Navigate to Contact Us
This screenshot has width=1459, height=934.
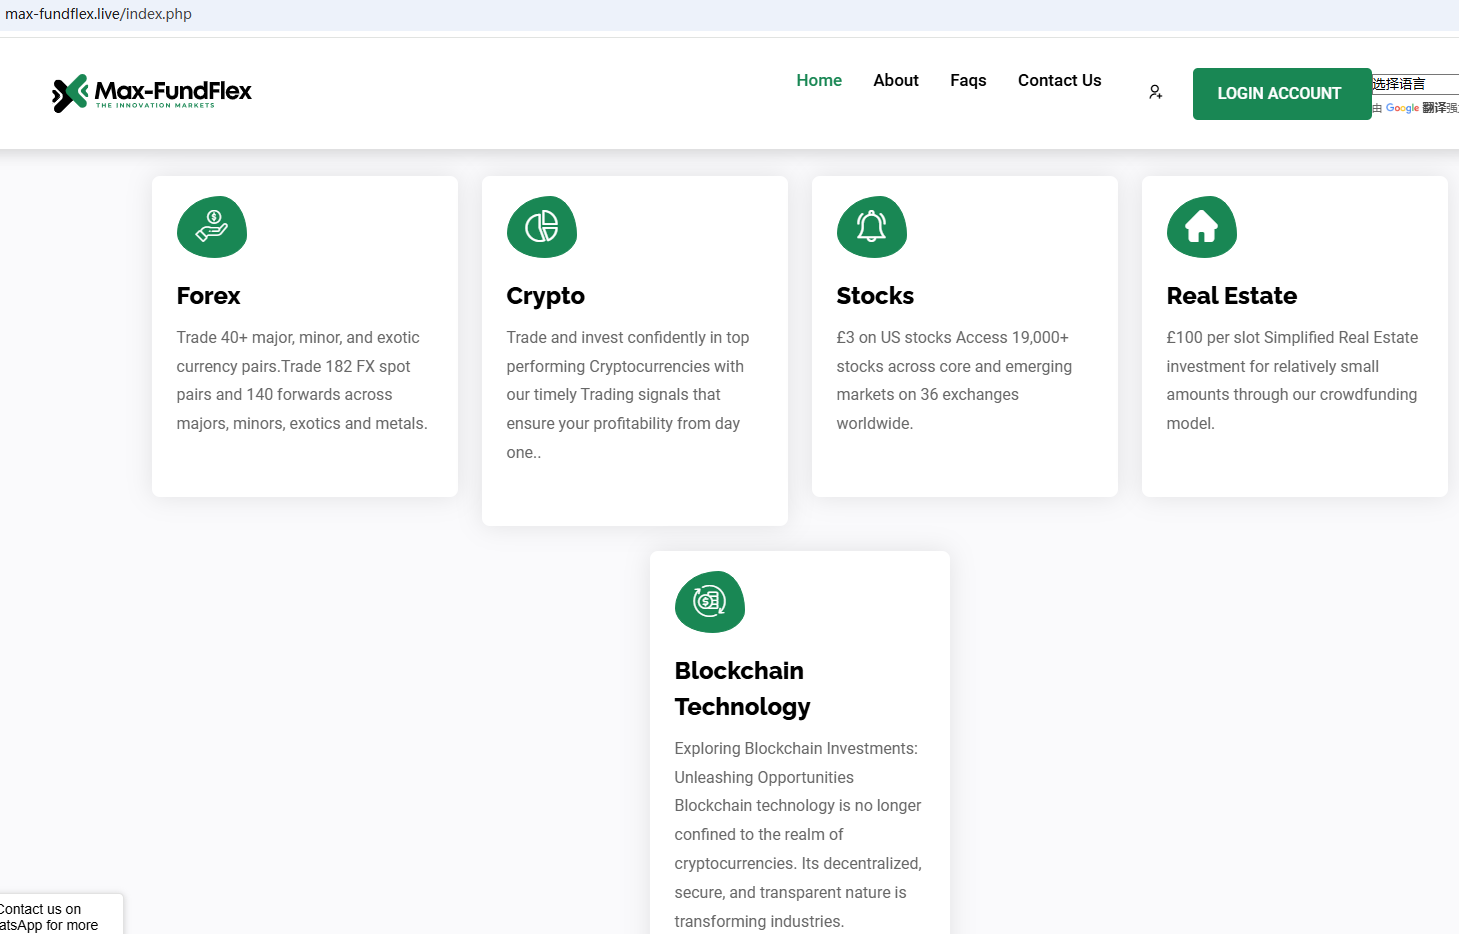pyautogui.click(x=1059, y=80)
